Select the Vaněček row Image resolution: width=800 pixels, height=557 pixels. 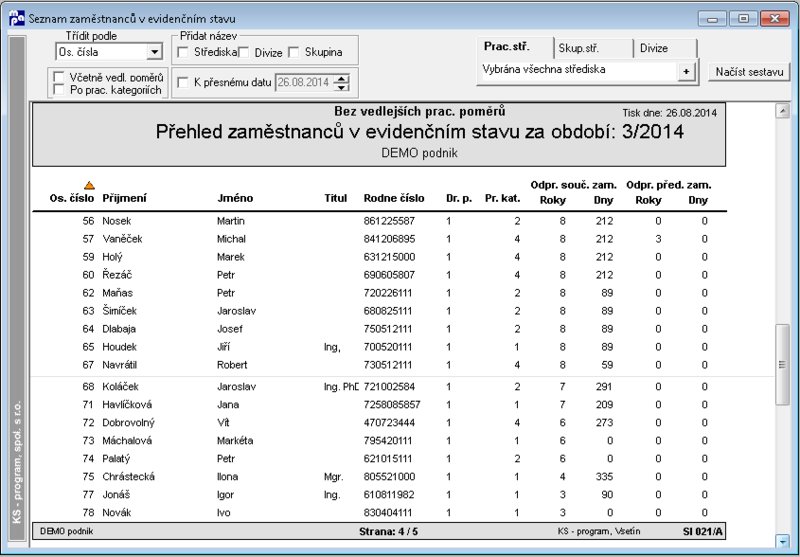[x=379, y=239]
